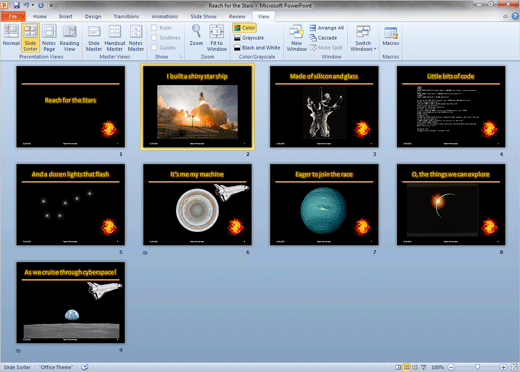
Task: Click the Grayscale color mode
Action: (249, 38)
